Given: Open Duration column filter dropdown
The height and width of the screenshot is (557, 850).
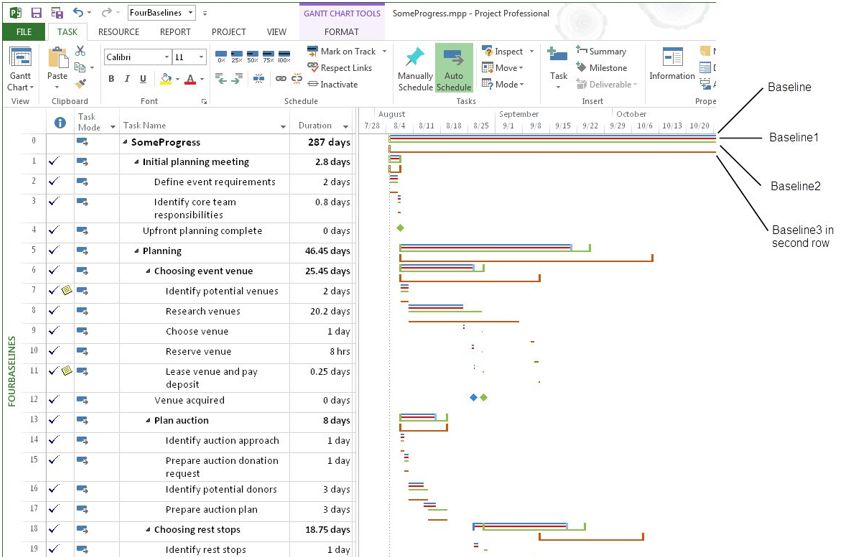Looking at the screenshot, I should pyautogui.click(x=345, y=126).
